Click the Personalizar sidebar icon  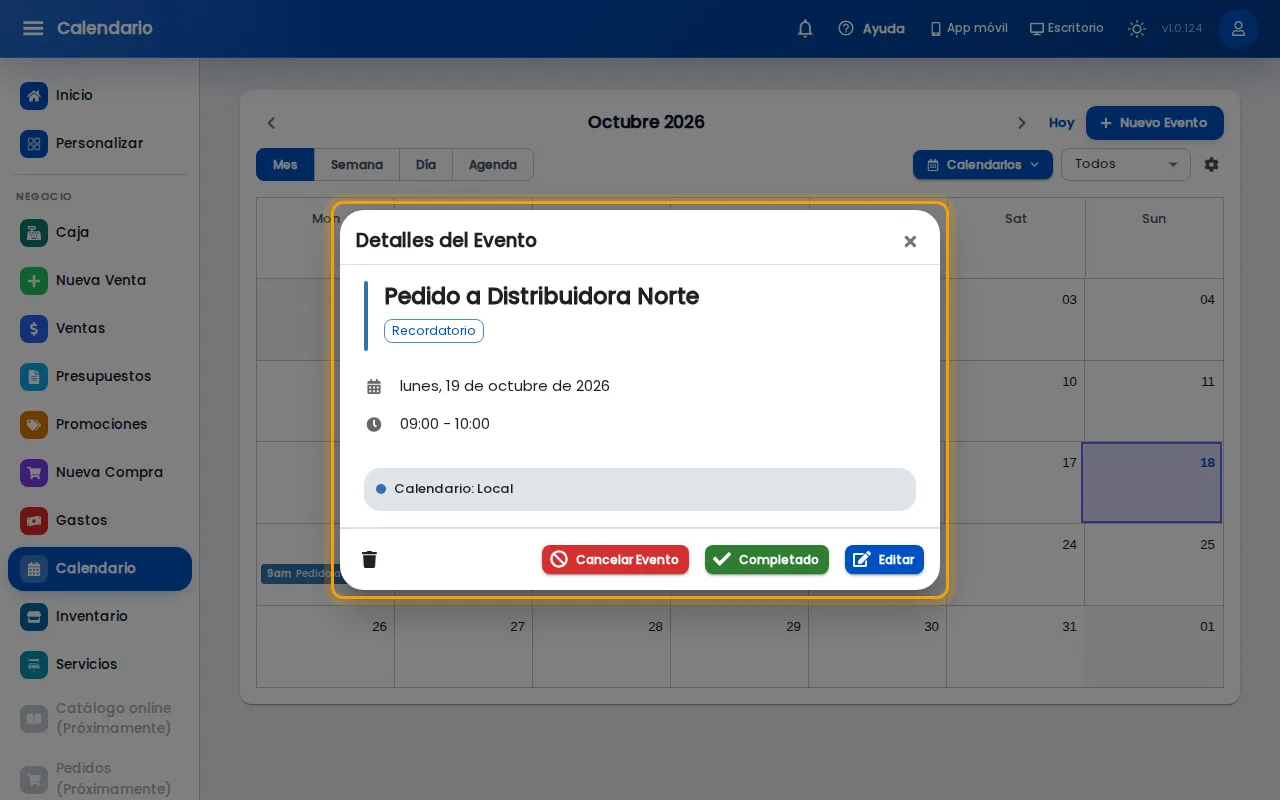34,144
